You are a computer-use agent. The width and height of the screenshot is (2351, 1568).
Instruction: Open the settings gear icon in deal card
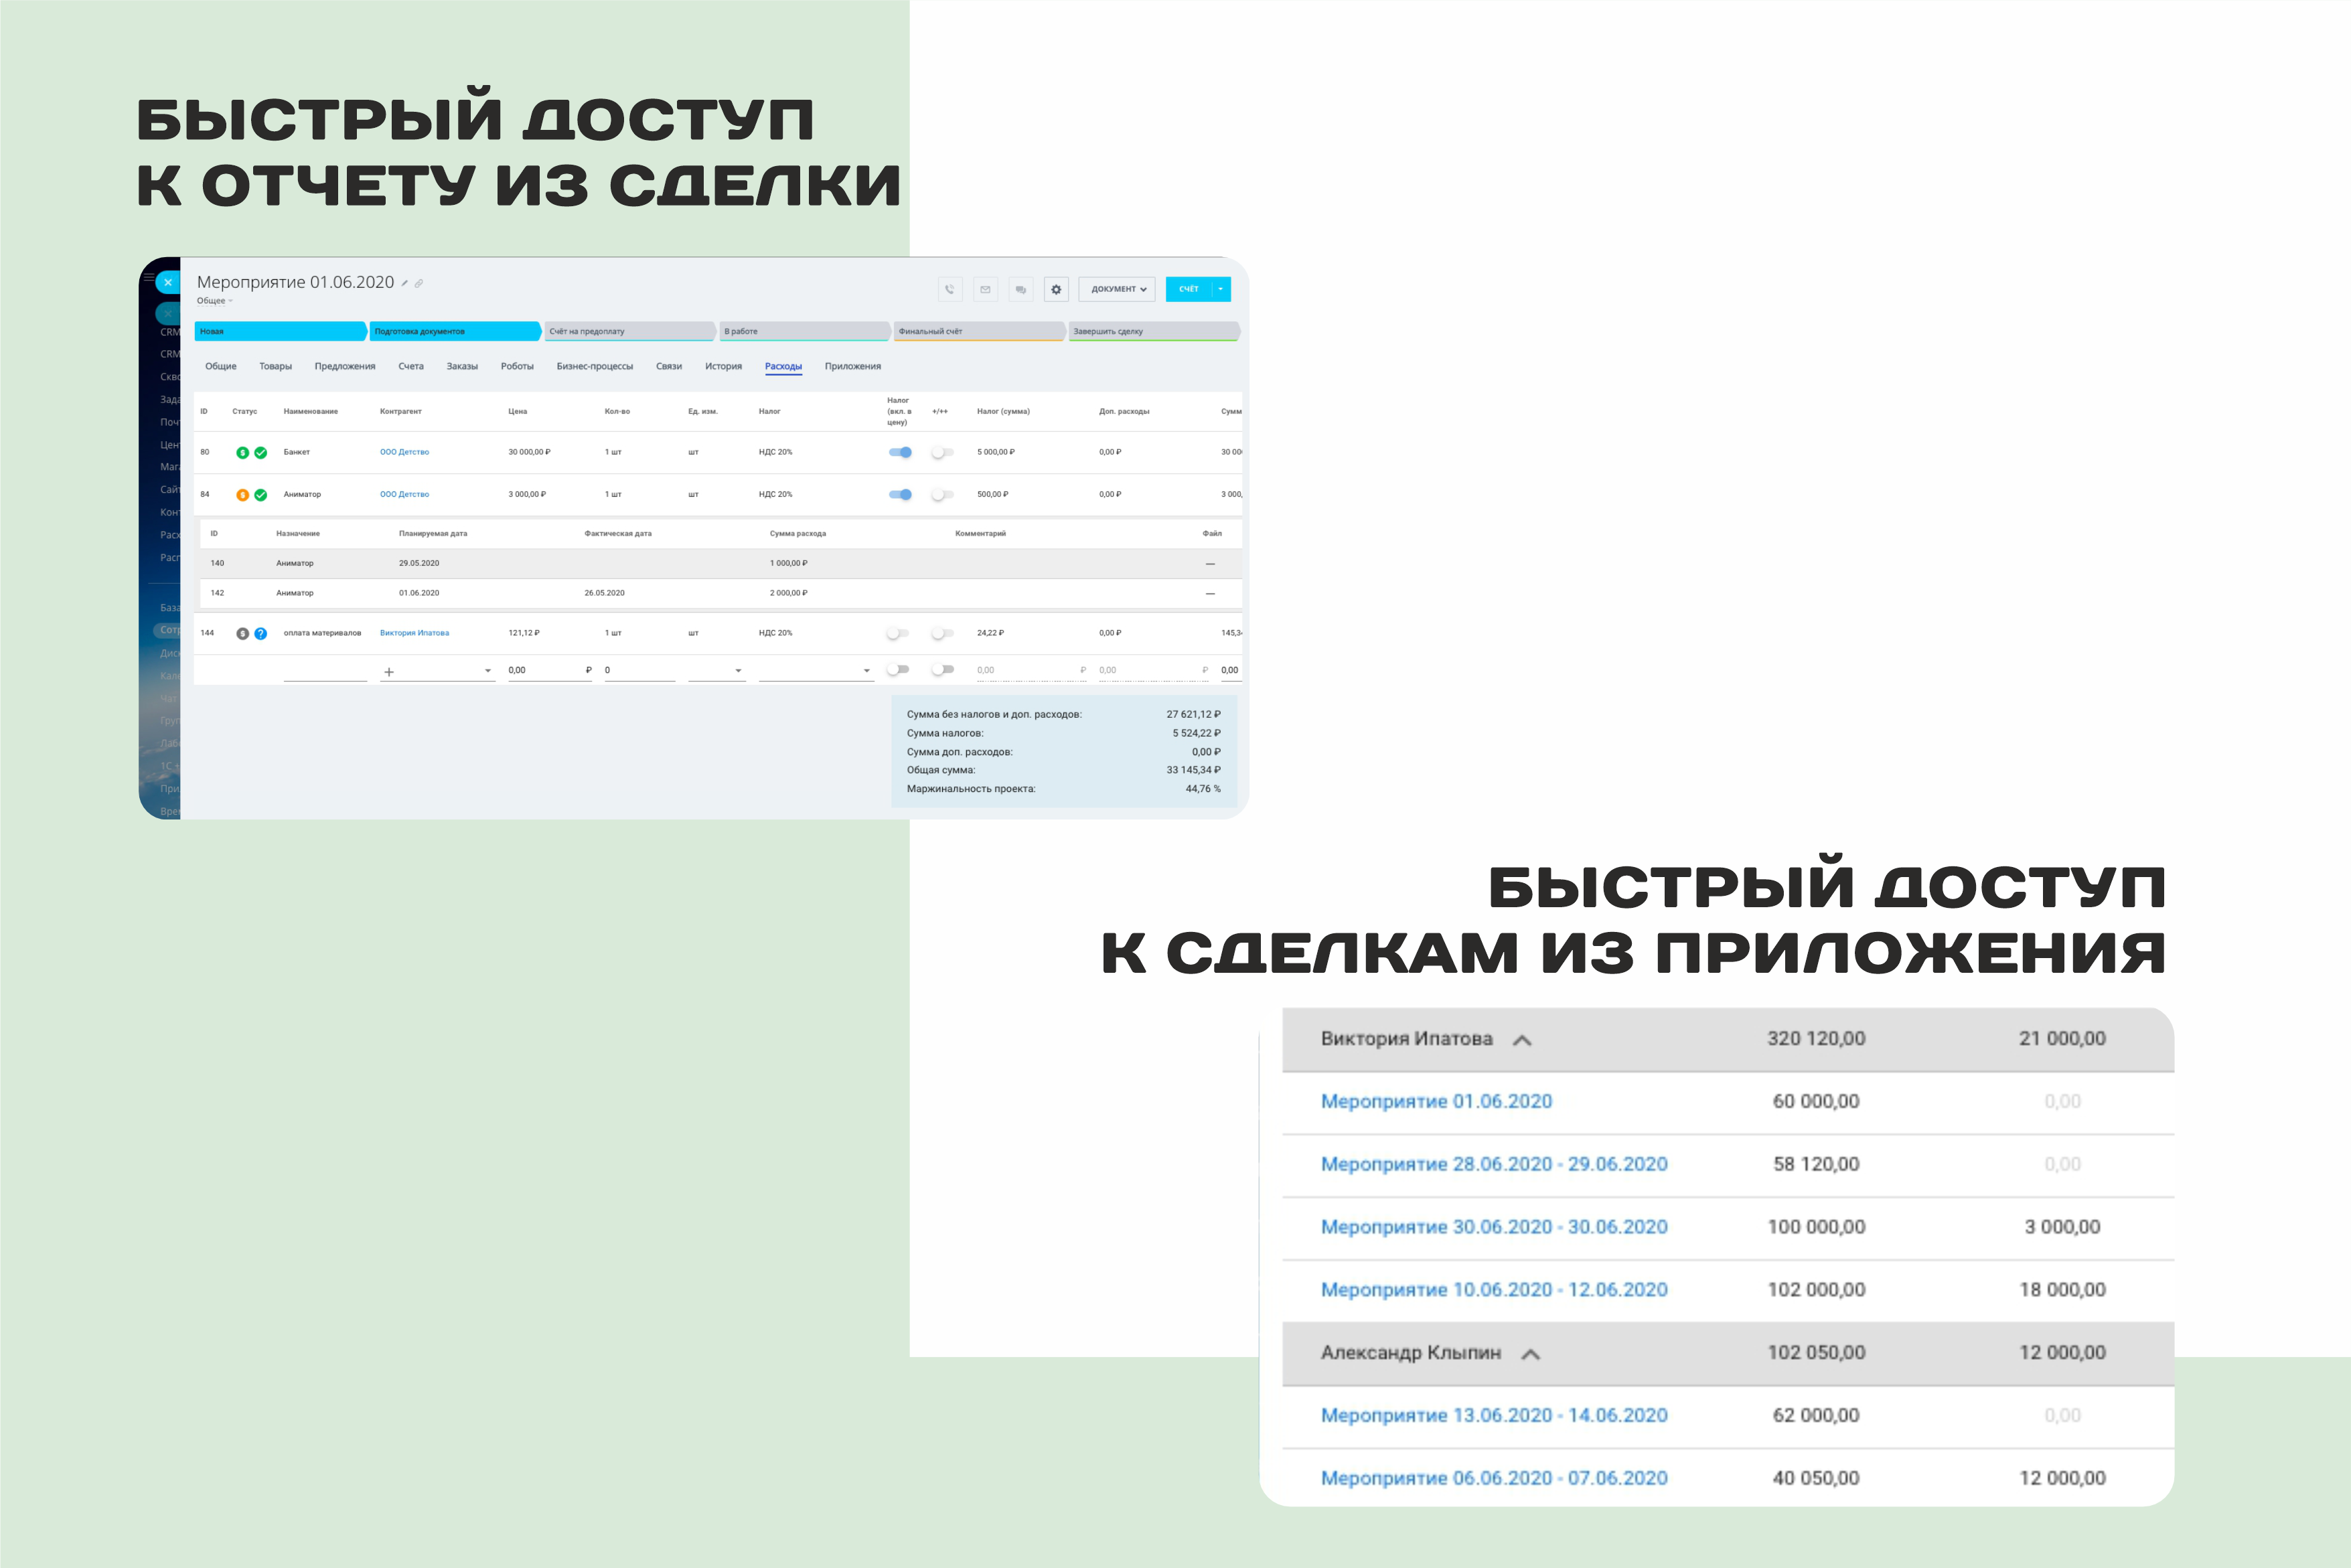1056,290
